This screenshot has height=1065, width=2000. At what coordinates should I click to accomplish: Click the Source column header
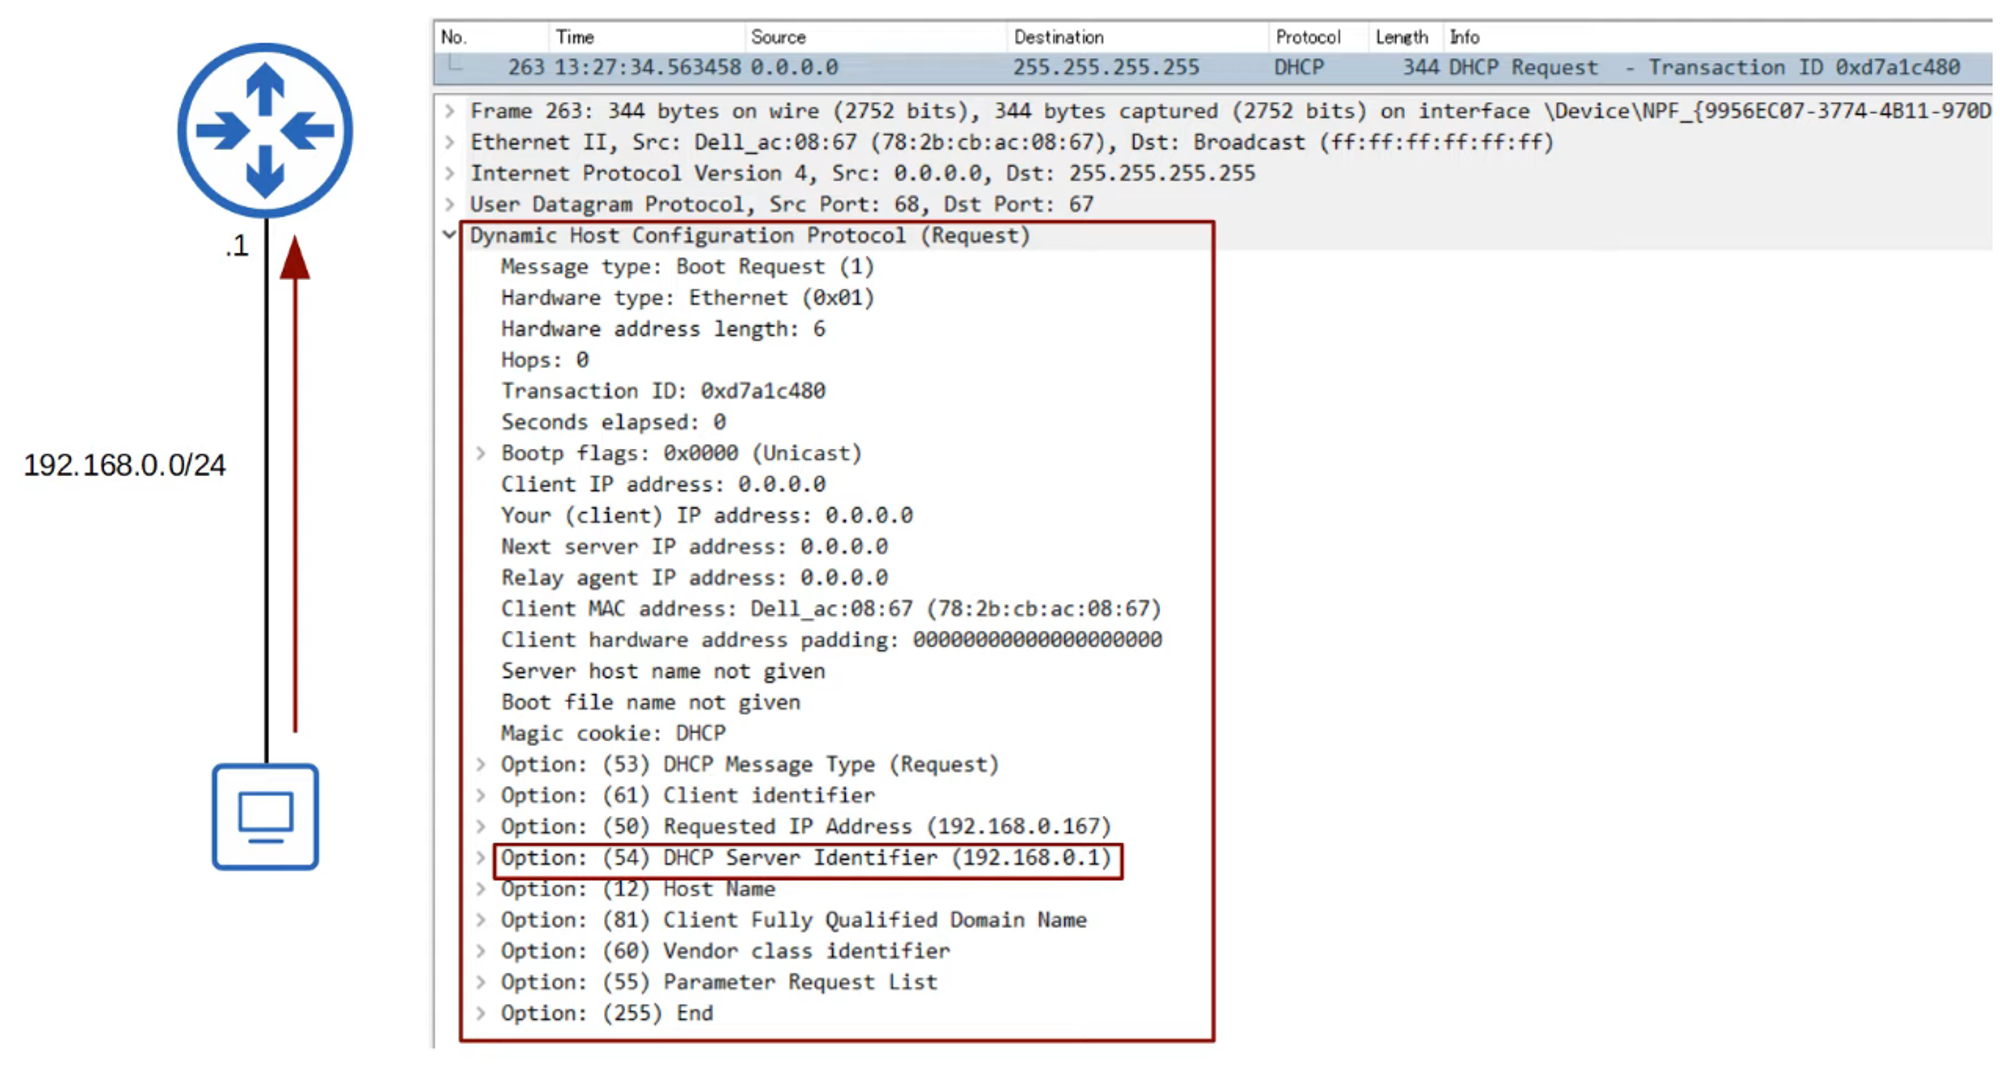[778, 37]
